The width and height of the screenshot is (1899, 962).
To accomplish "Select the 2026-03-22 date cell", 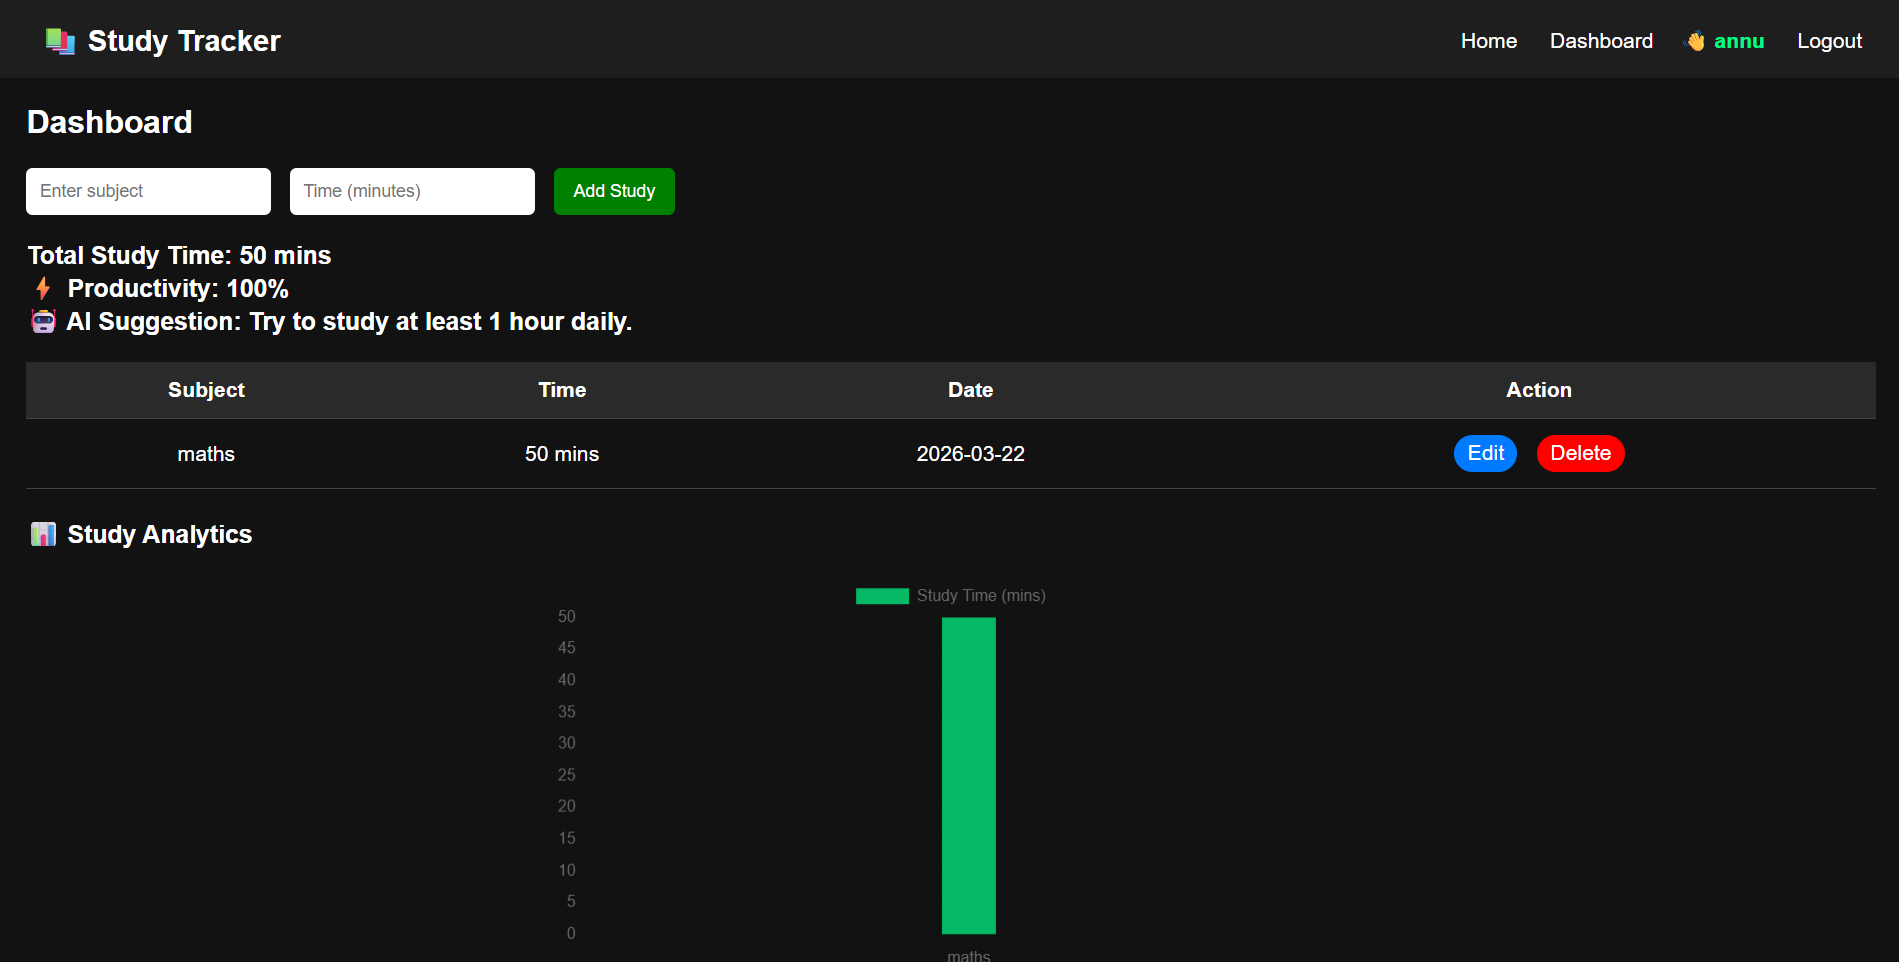I will click(x=970, y=454).
